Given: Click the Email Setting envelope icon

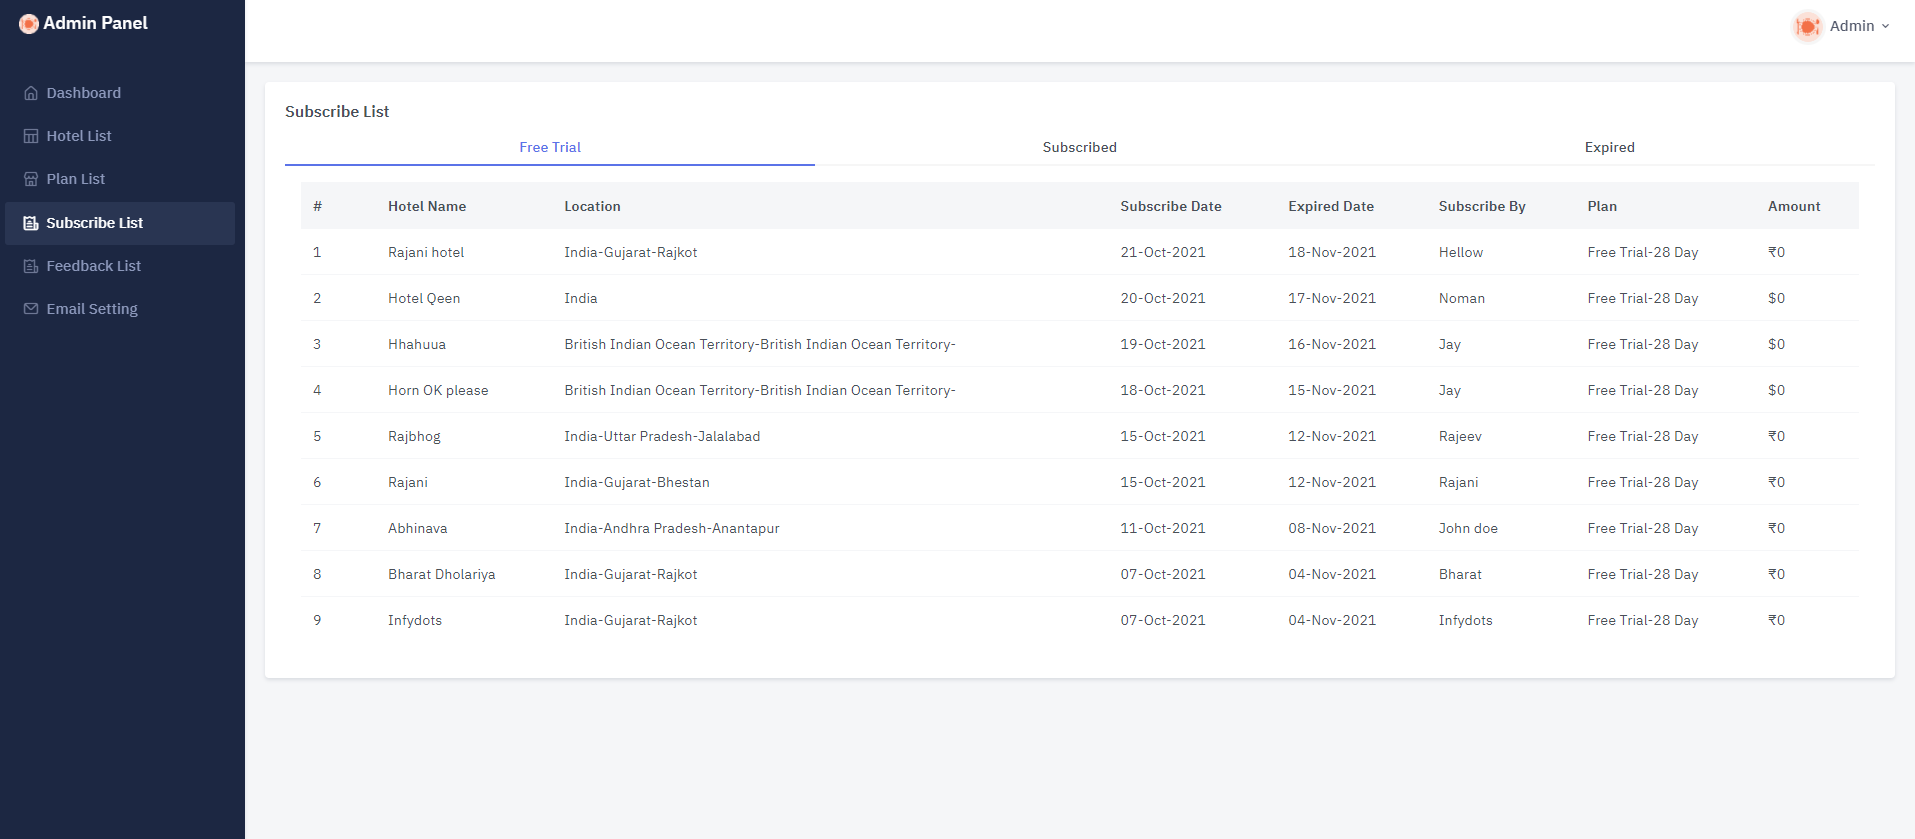Looking at the screenshot, I should click(31, 309).
